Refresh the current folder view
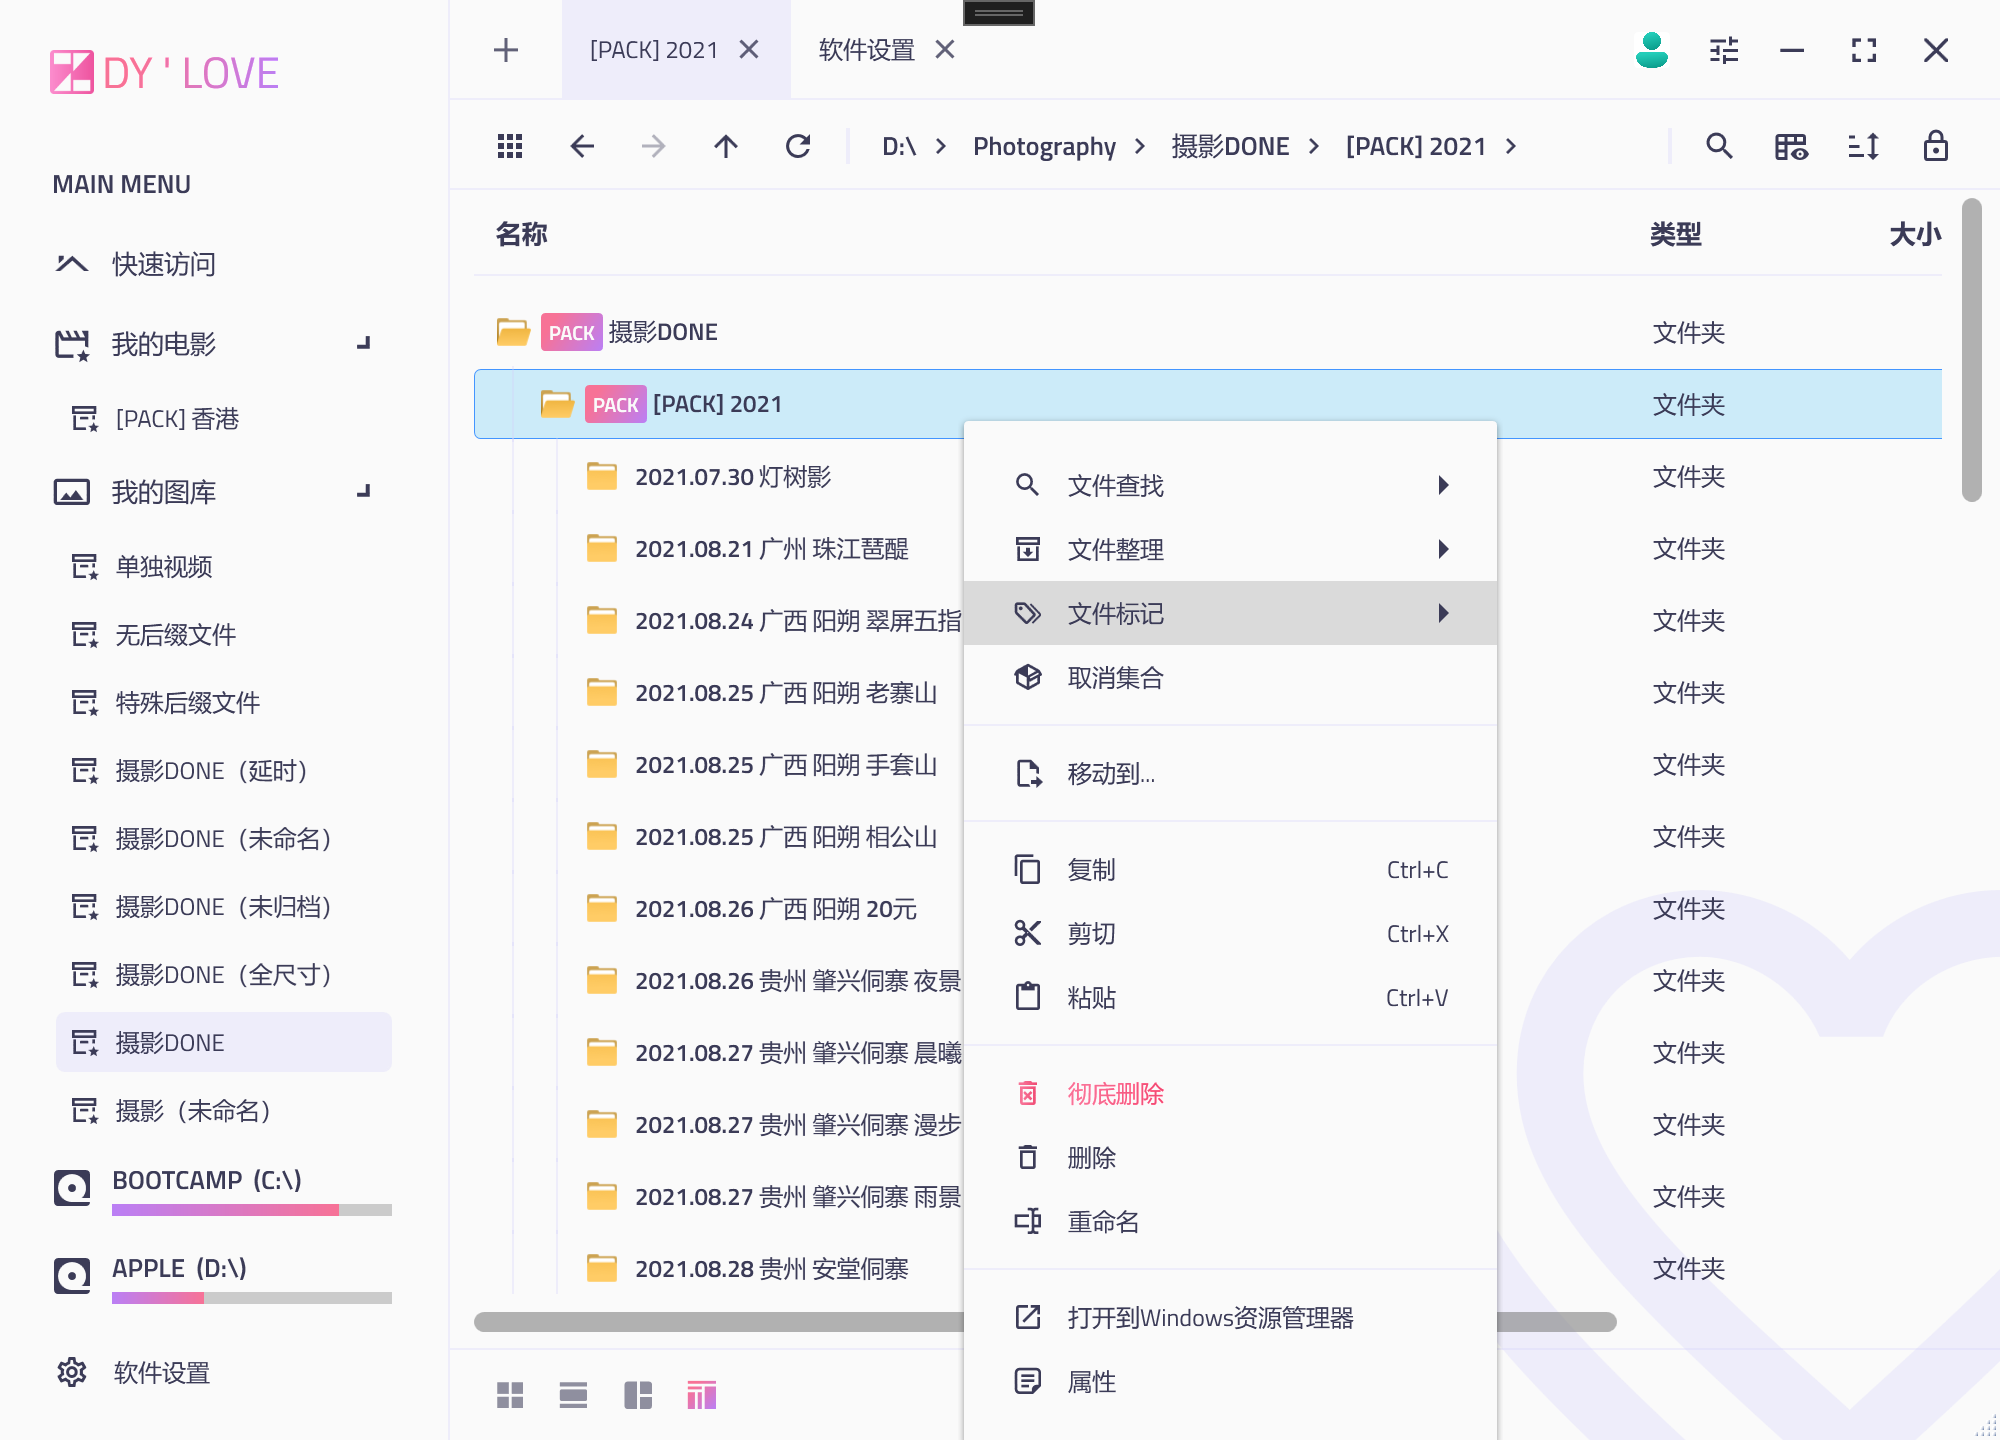Image resolution: width=2000 pixels, height=1440 pixels. pos(798,147)
